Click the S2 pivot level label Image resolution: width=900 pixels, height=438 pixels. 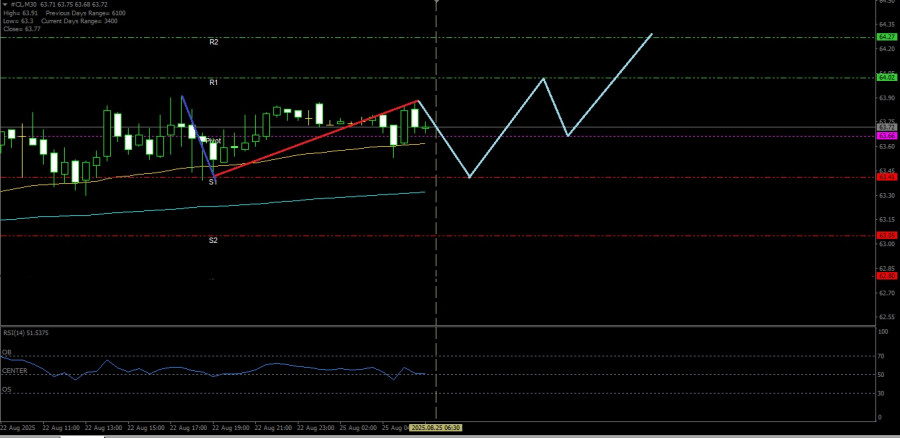[213, 240]
